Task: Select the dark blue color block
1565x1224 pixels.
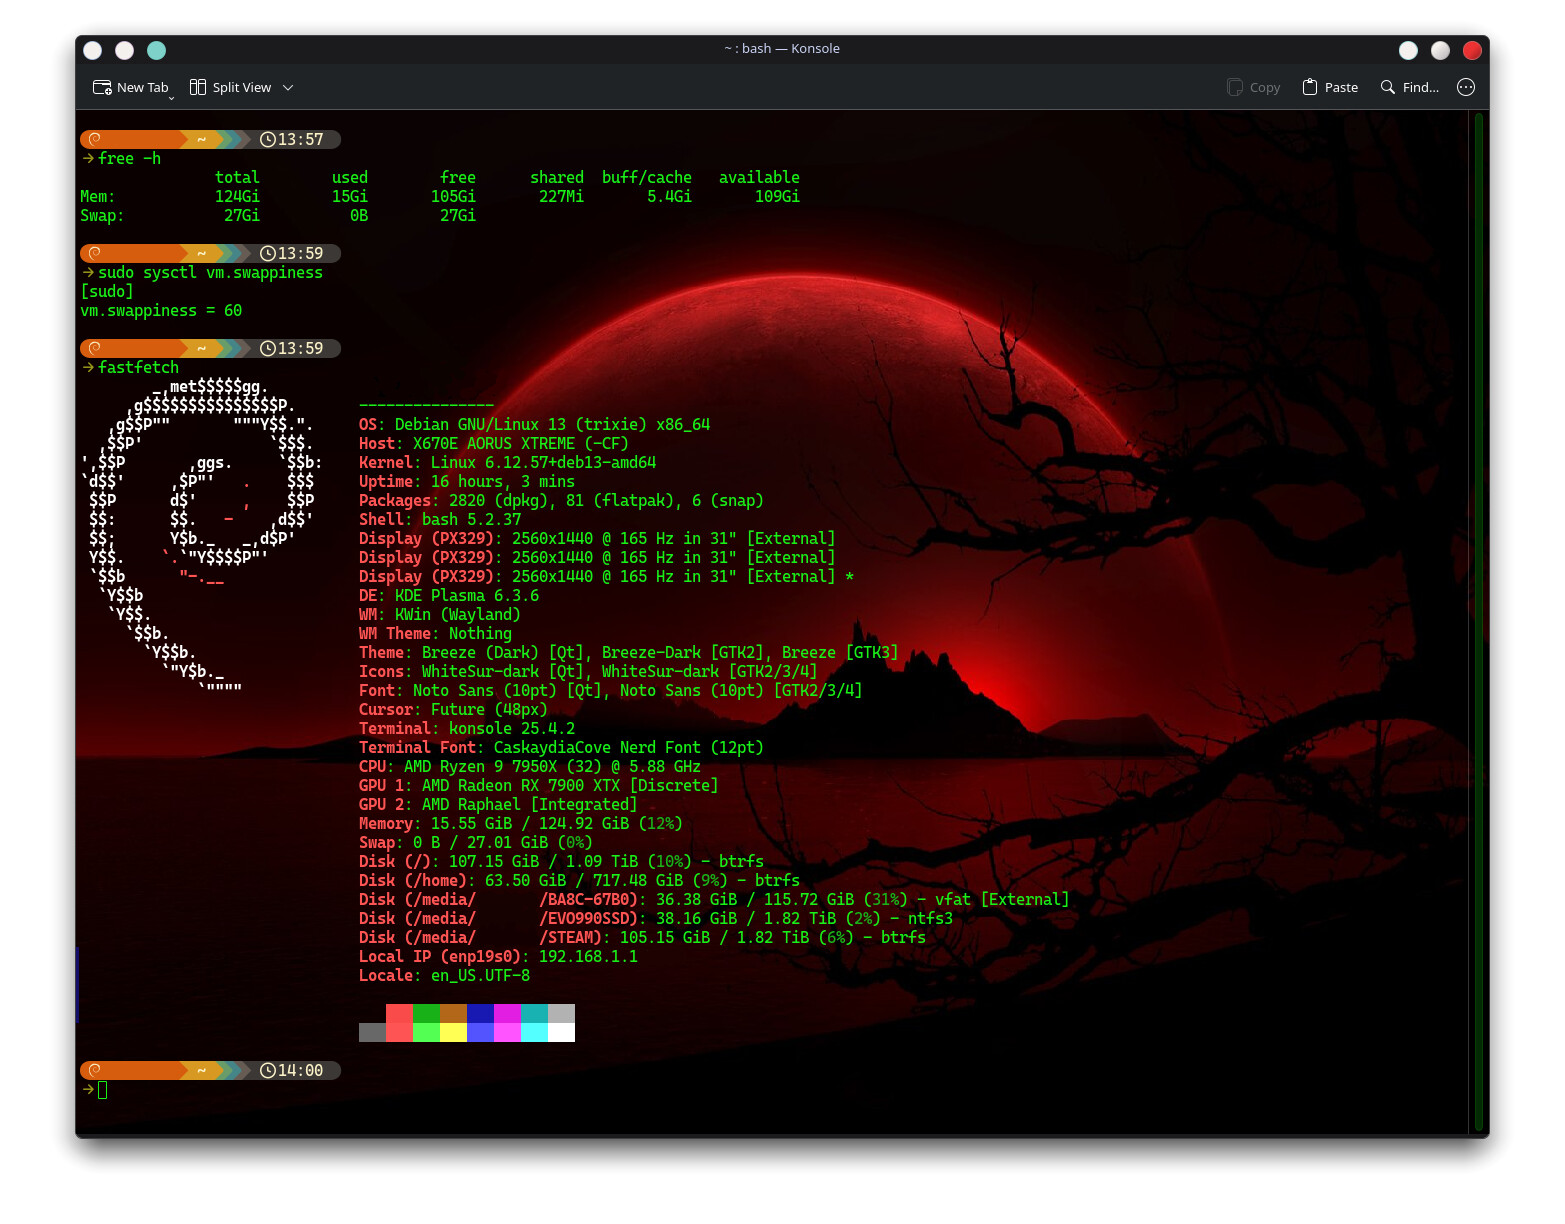Action: [x=480, y=1014]
